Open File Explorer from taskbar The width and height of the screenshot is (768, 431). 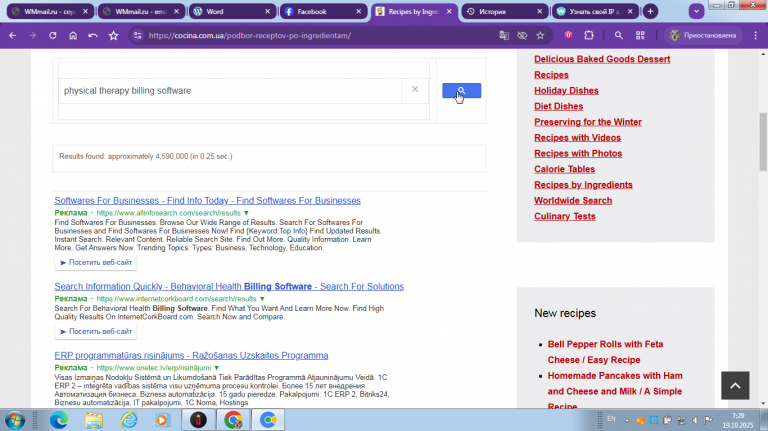94,420
